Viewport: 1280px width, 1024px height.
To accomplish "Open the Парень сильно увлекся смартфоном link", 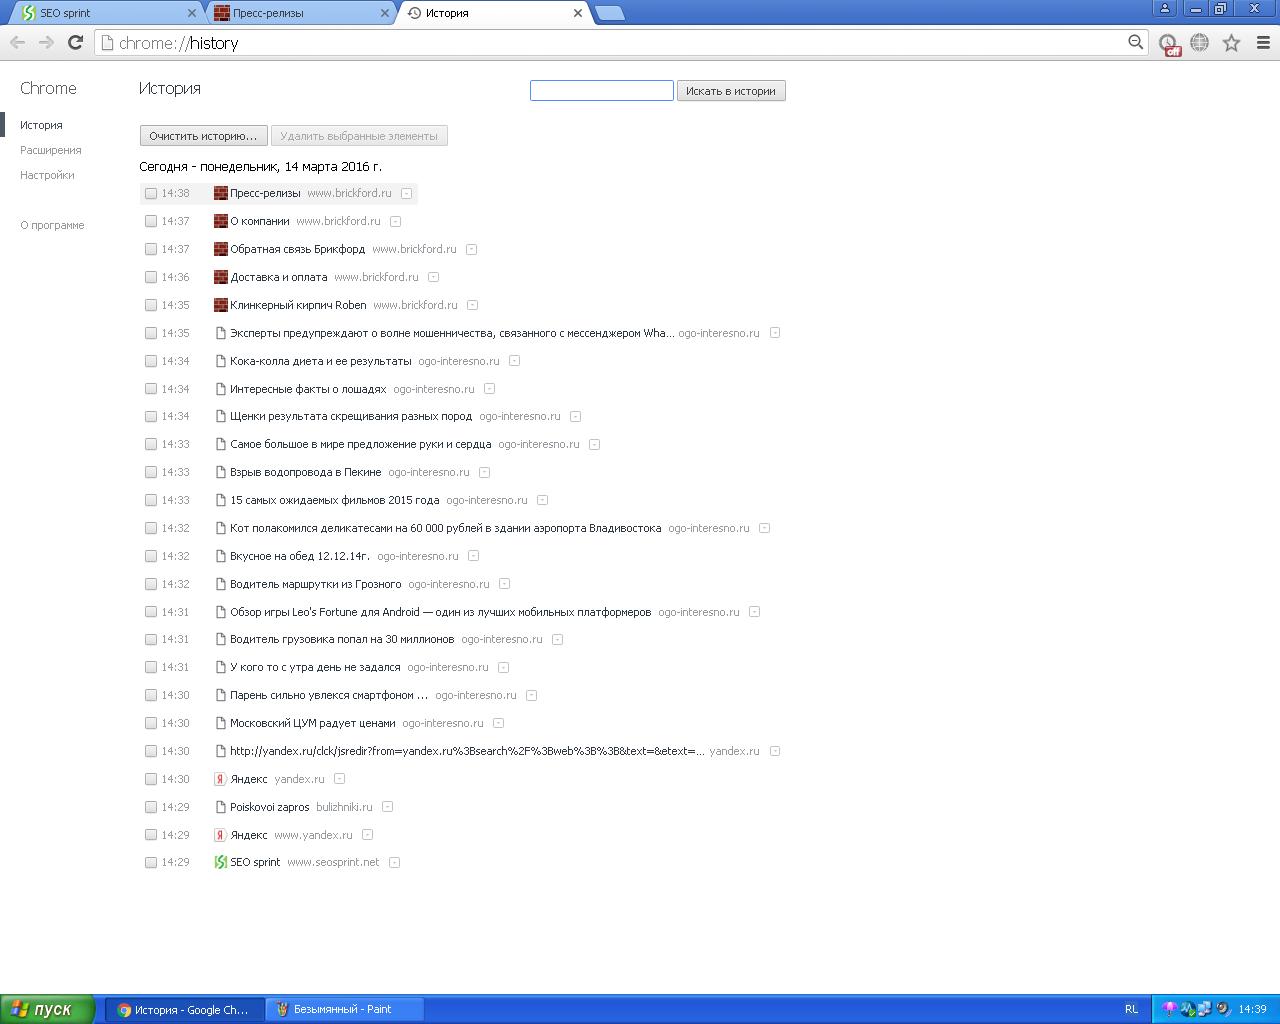I will click(x=329, y=695).
